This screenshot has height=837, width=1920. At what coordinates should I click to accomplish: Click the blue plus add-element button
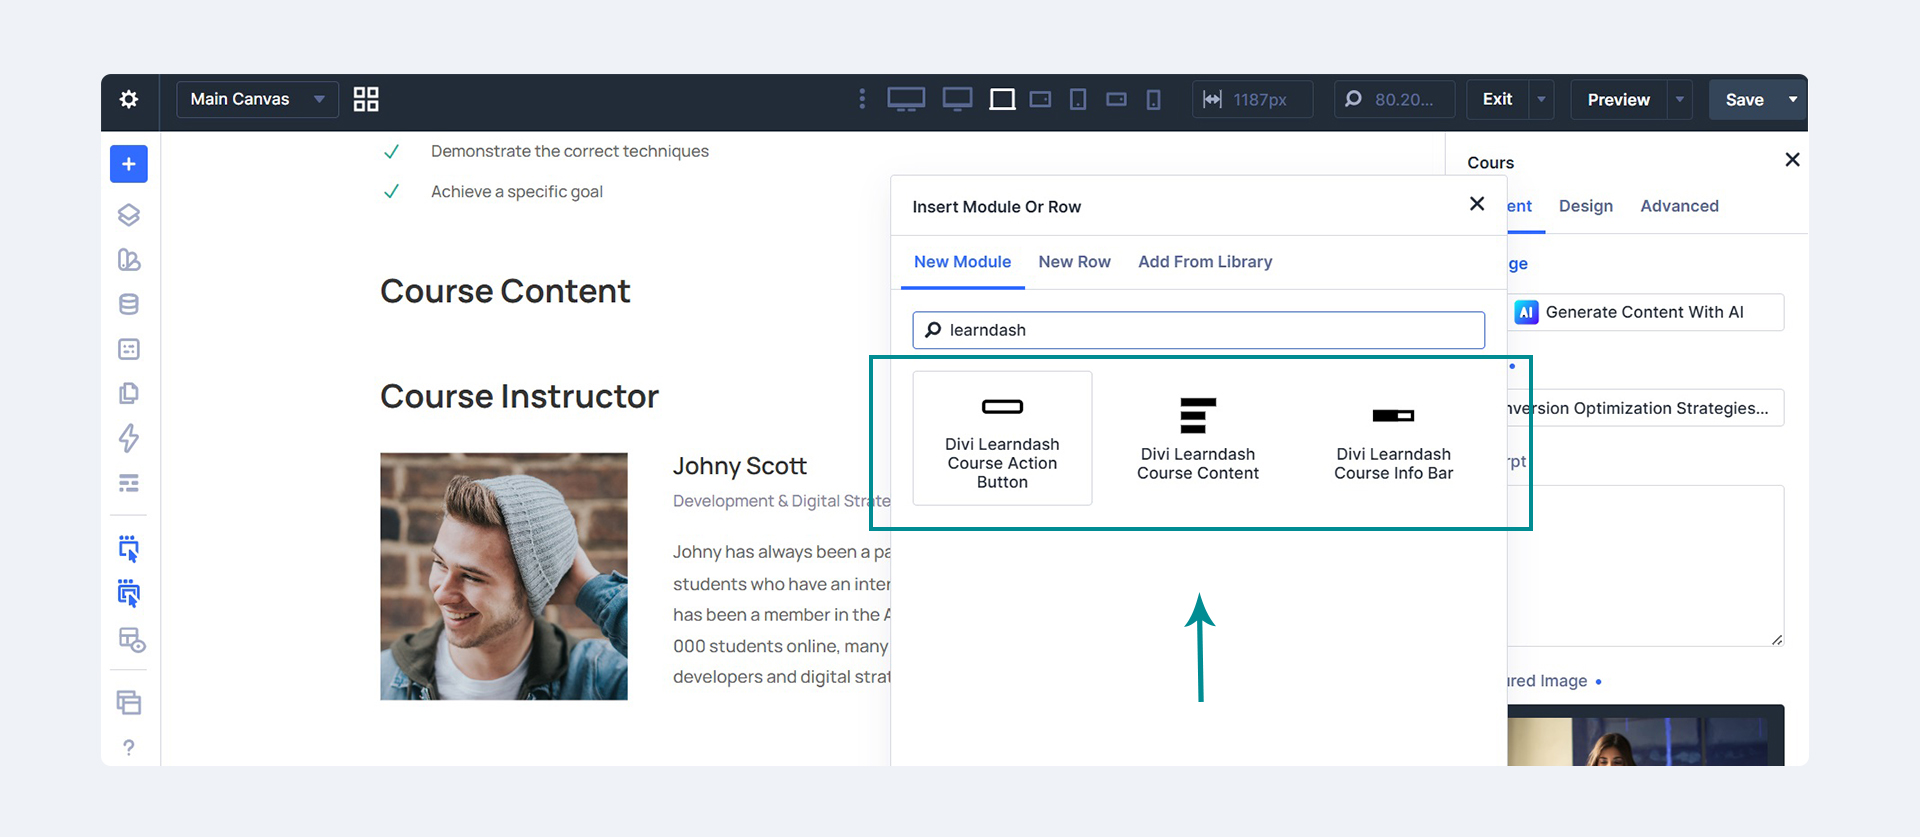coord(129,164)
